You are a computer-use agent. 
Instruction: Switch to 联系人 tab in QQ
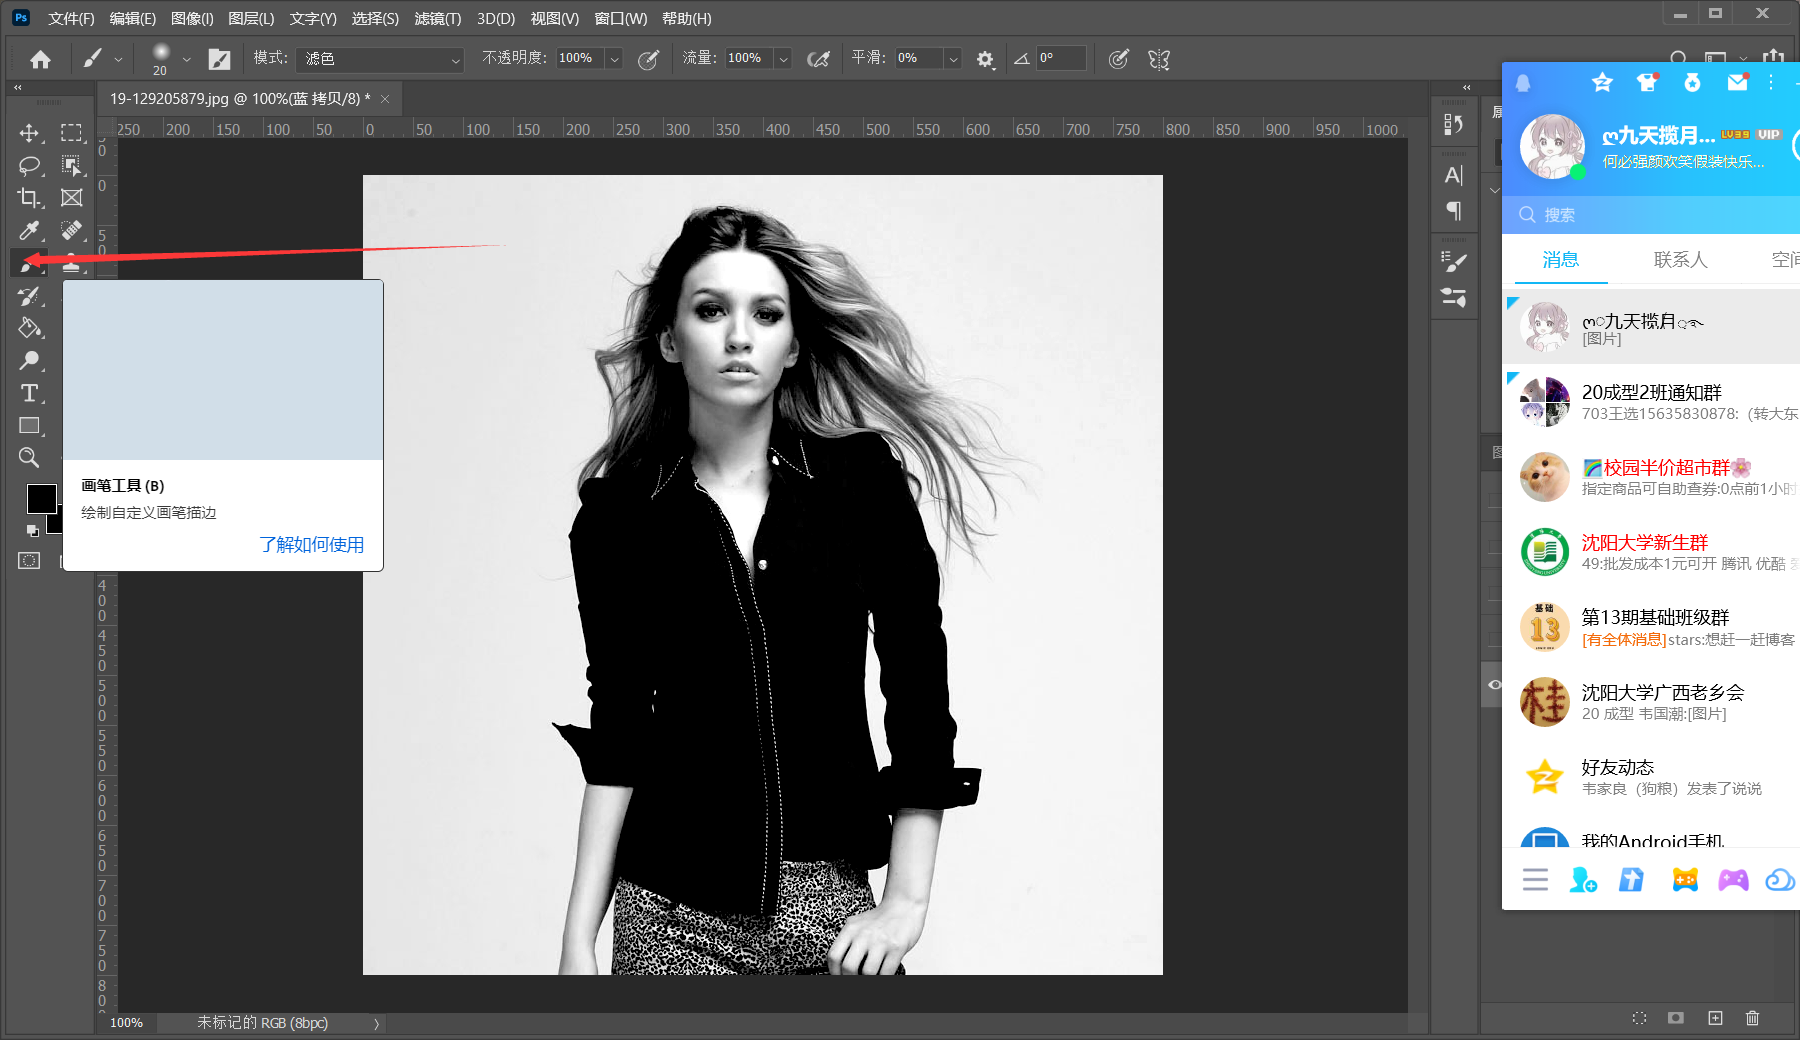coord(1680,260)
